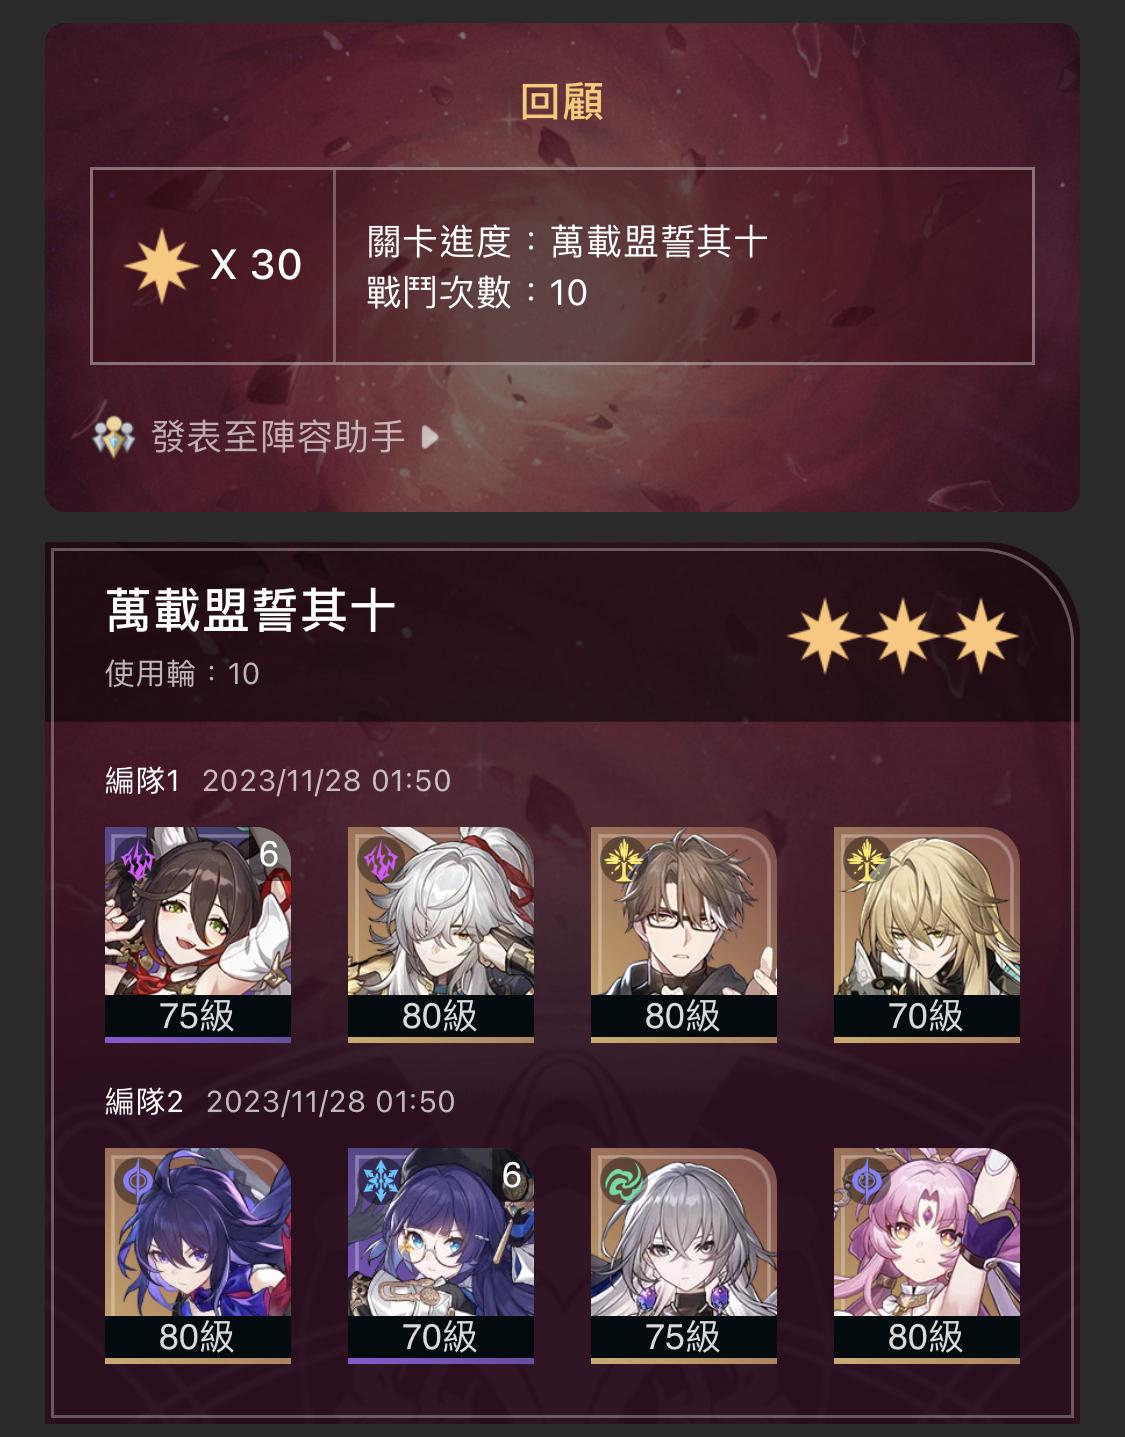Click imaginary element icon on glasses character

622,859
